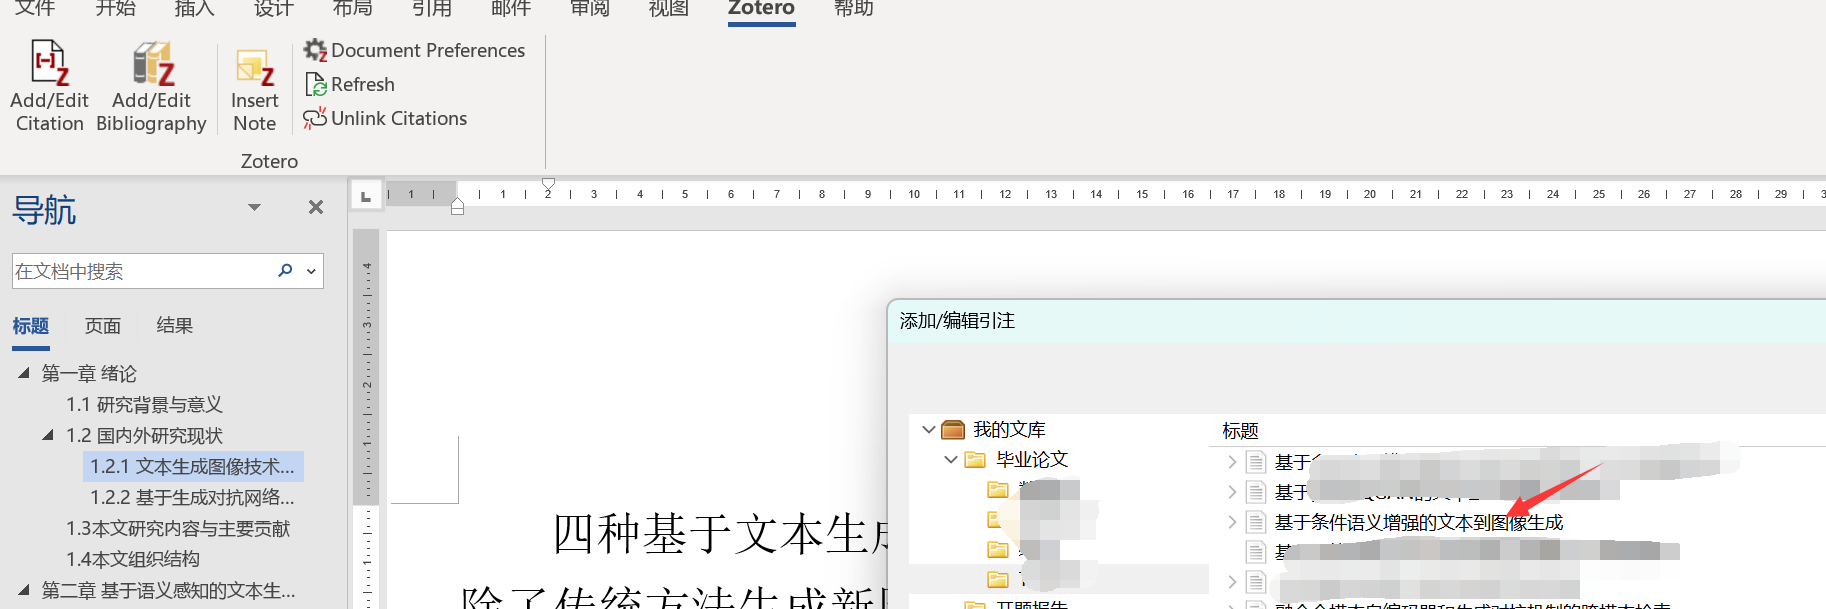Go to heading 1.1 研究背景与意义
The image size is (1826, 609).
144,404
